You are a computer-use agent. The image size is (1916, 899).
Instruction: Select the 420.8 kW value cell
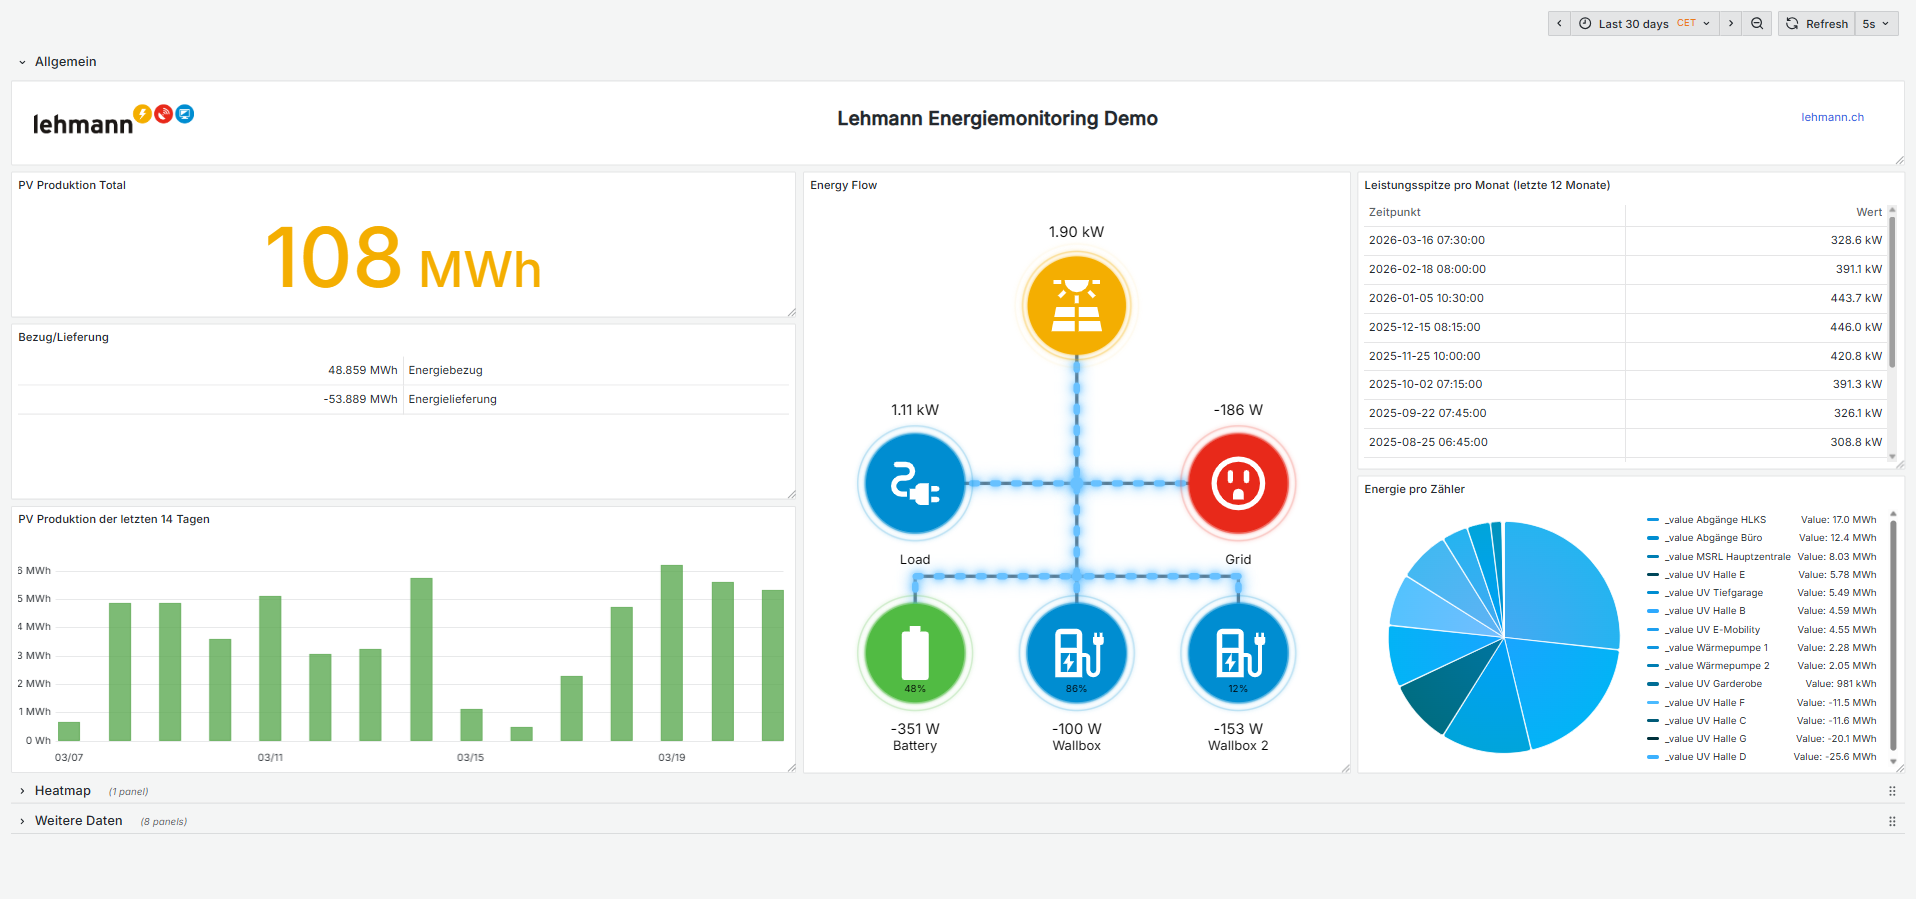click(x=1856, y=356)
